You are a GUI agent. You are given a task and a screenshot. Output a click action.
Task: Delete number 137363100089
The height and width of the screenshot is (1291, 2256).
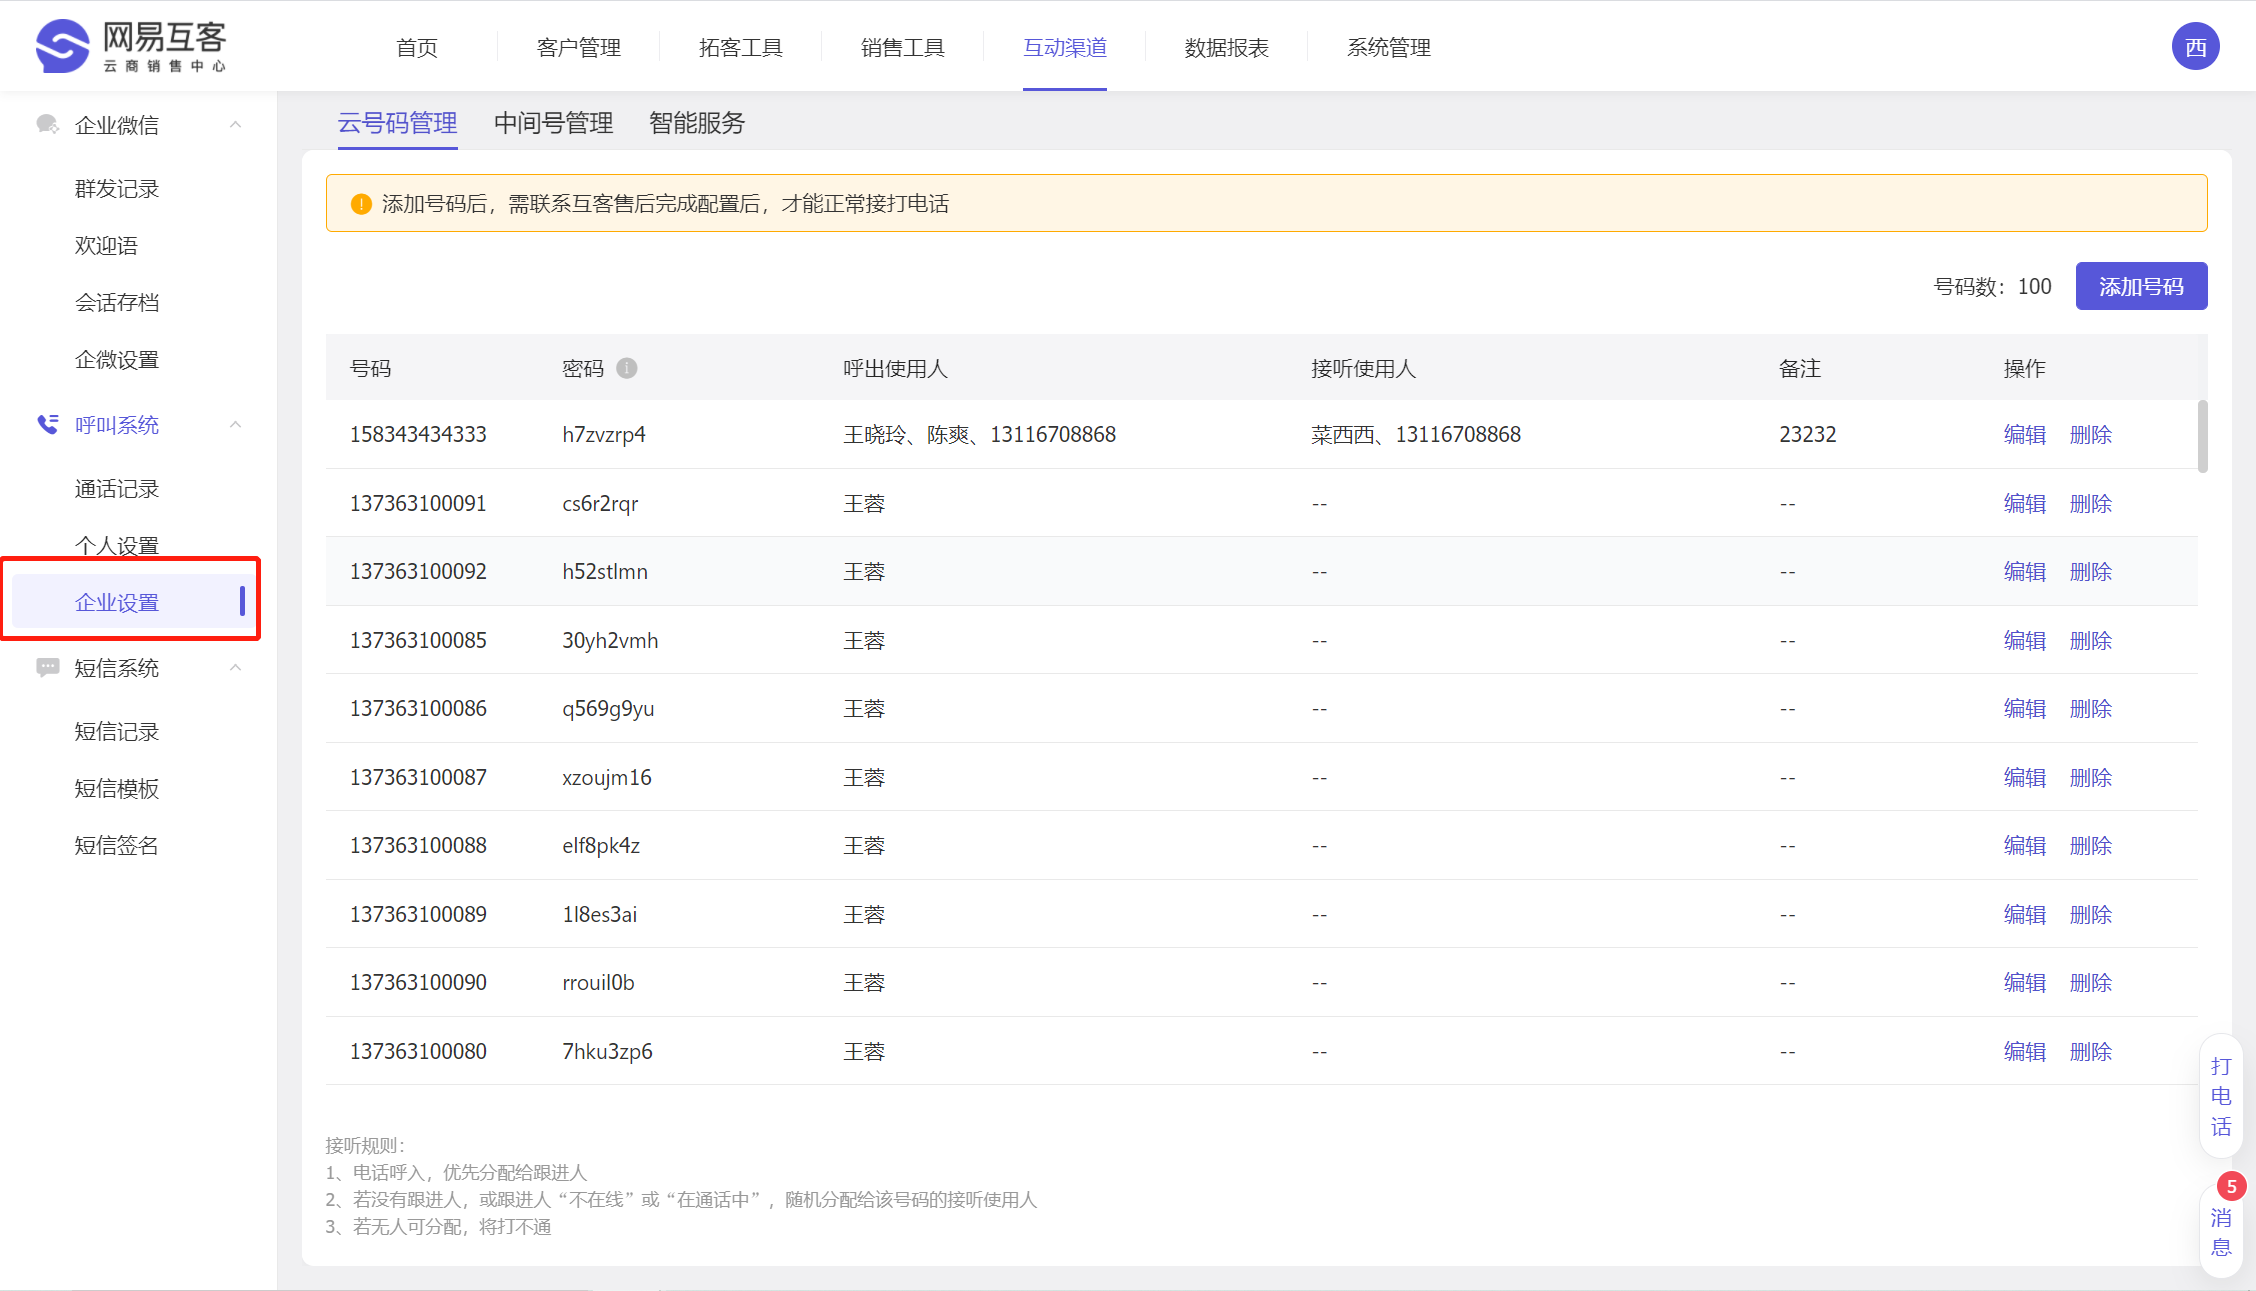(2091, 914)
